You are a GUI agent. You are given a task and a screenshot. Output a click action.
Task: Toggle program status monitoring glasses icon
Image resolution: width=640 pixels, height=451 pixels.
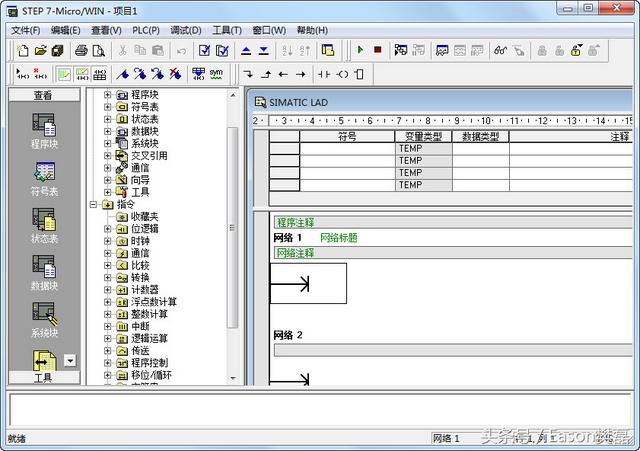pos(500,51)
